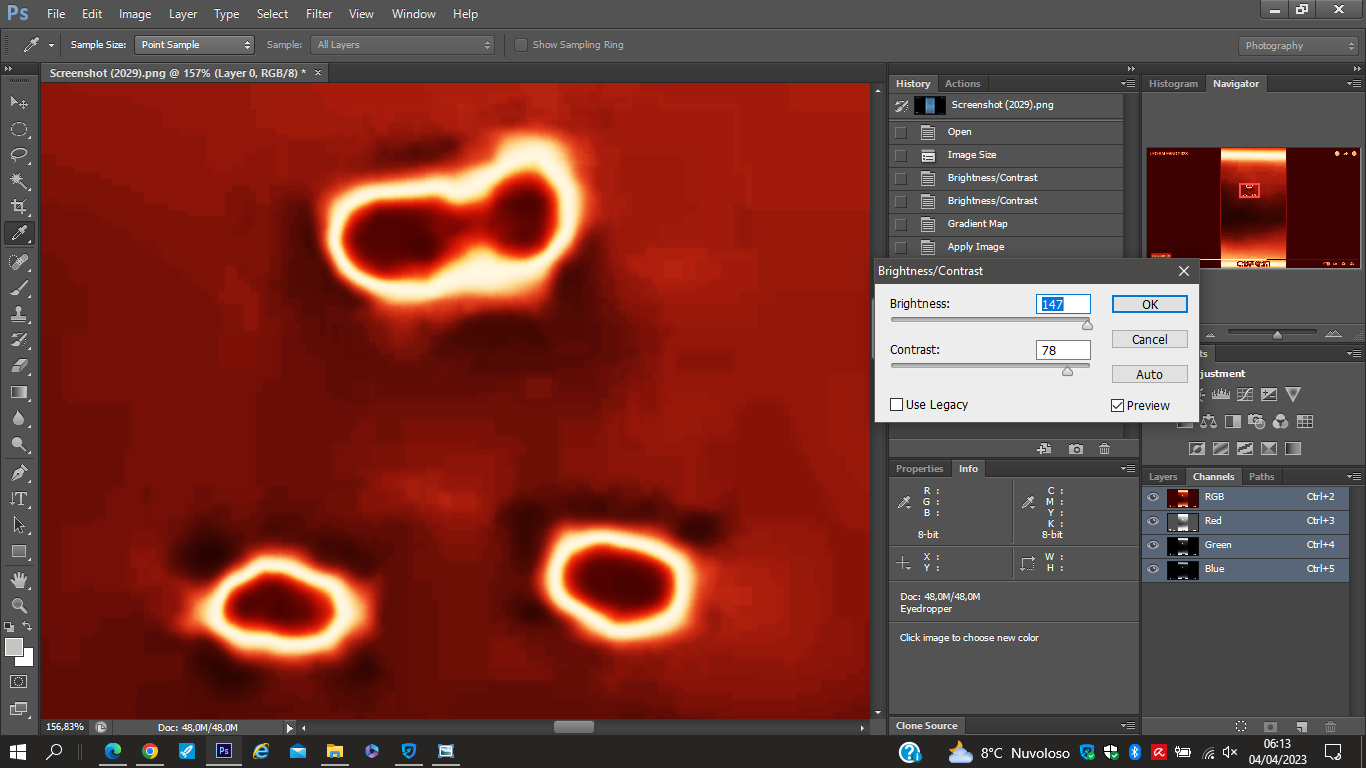This screenshot has height=768, width=1366.
Task: Click the Contrast slider handle
Action: tap(1067, 371)
